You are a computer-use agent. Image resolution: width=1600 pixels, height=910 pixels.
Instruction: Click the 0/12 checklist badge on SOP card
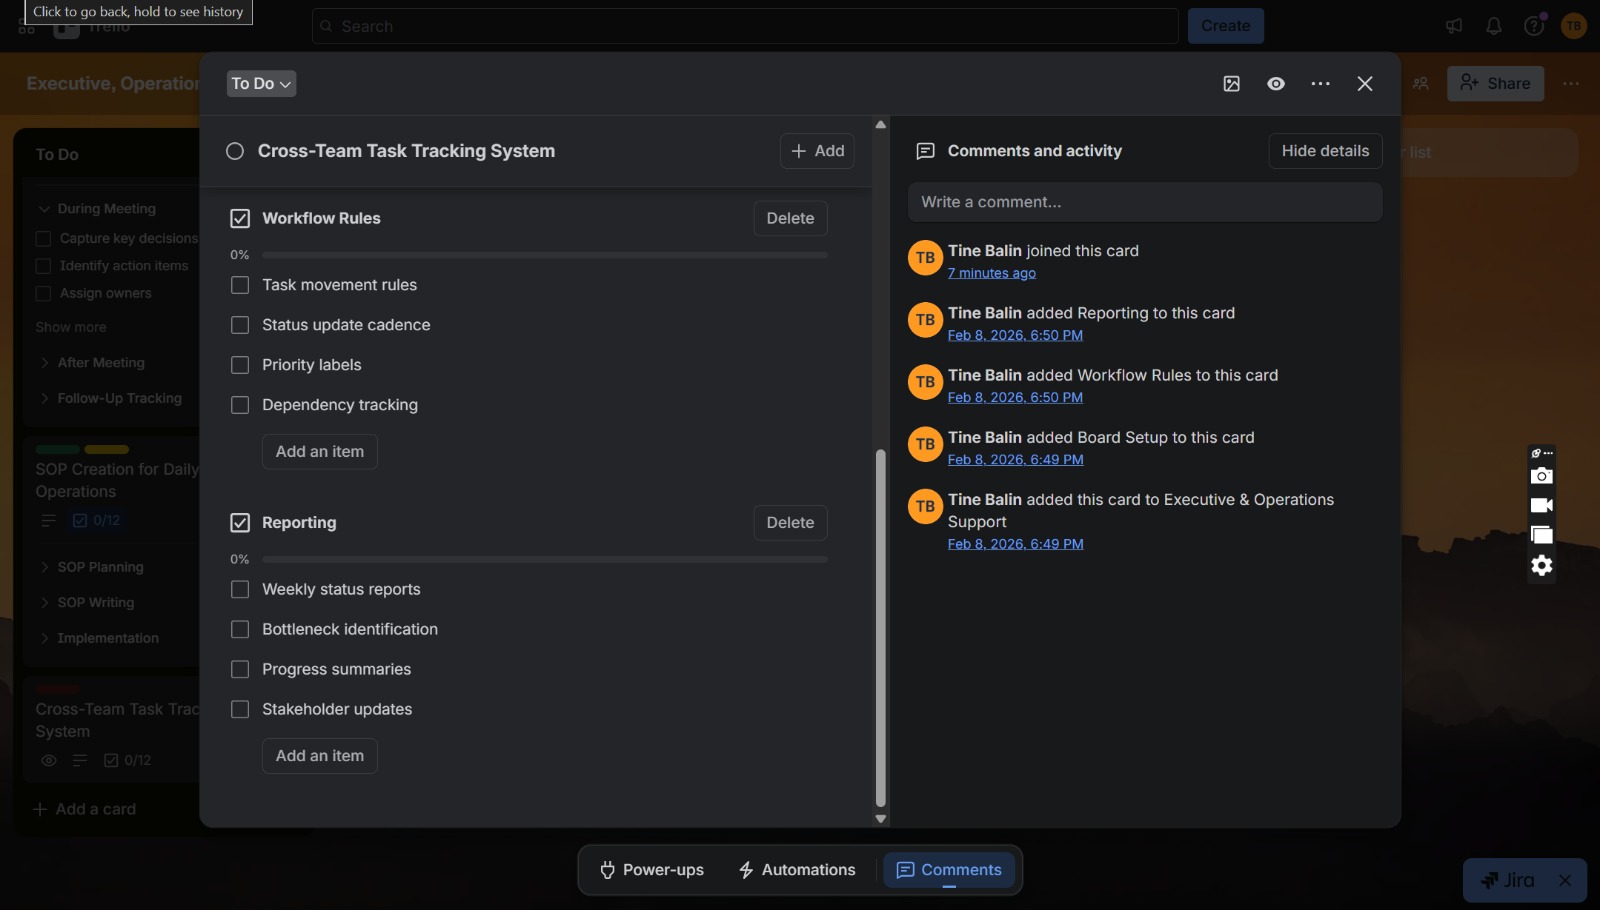pyautogui.click(x=97, y=520)
